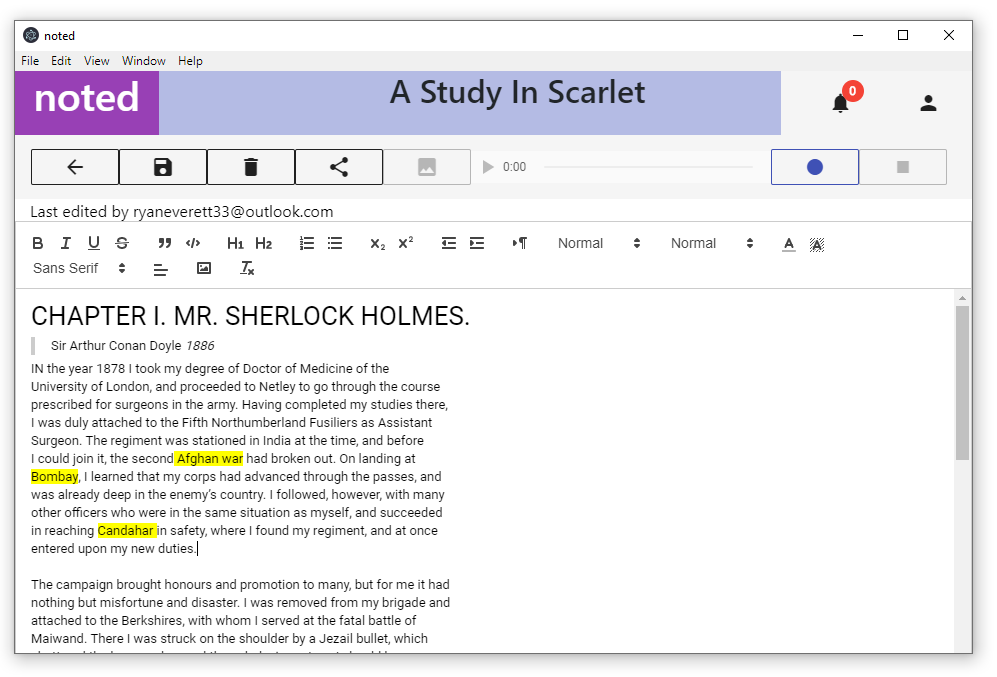
Task: Open the View menu
Action: coord(97,61)
